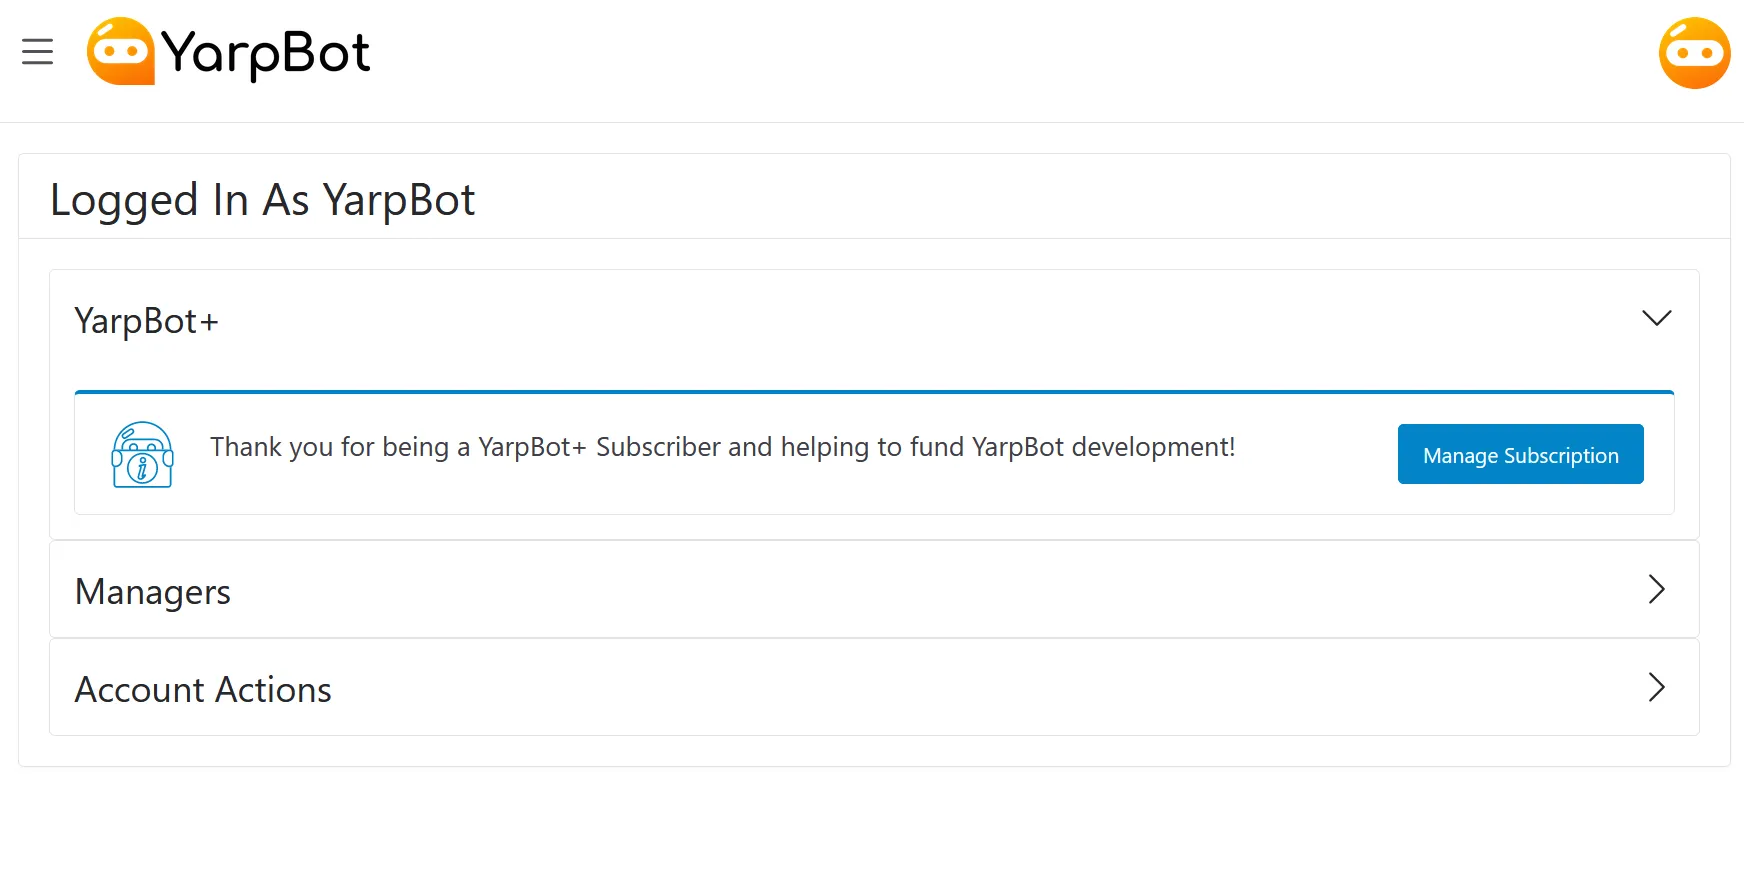Viewport: 1744px width, 888px height.
Task: Click the orange YarpBot robot logo icon
Action: tap(122, 52)
